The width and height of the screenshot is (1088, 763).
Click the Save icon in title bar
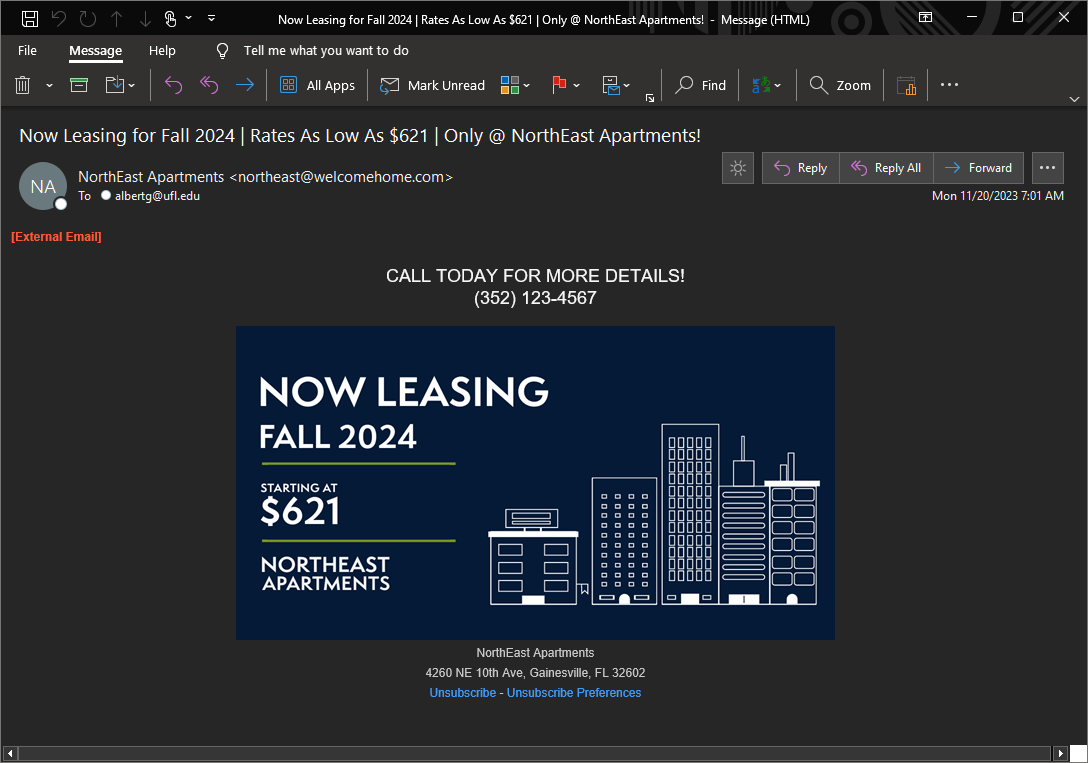point(30,18)
